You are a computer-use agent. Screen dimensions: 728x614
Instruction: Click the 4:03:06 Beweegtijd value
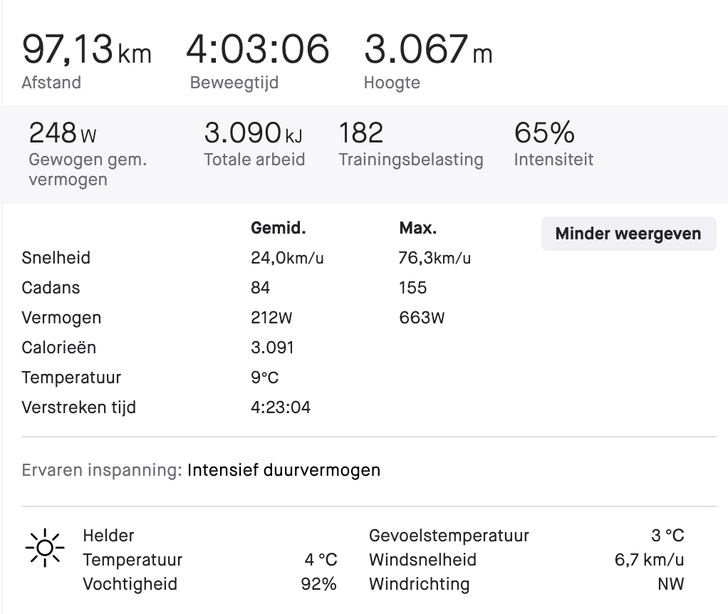click(x=258, y=49)
